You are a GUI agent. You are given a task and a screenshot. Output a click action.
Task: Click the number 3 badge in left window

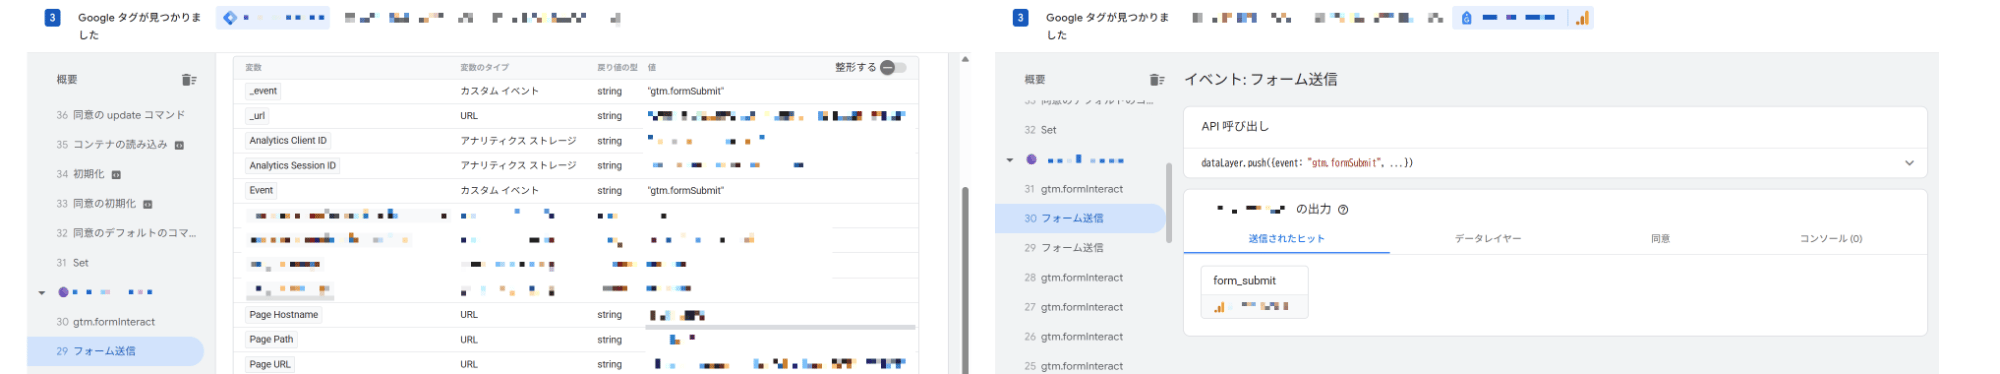[52, 18]
